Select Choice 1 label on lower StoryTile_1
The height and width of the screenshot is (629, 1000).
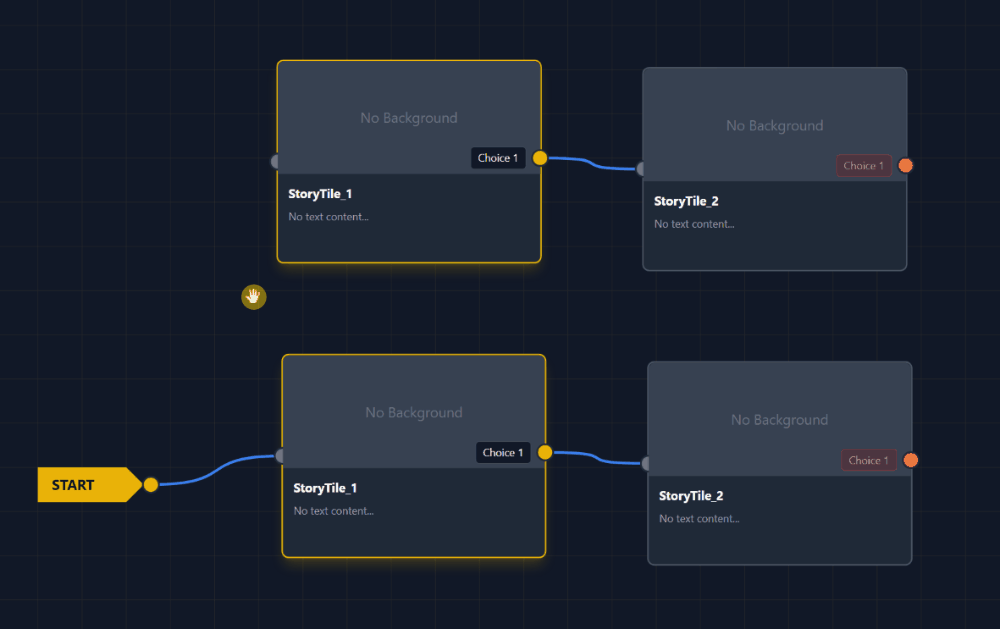[503, 453]
